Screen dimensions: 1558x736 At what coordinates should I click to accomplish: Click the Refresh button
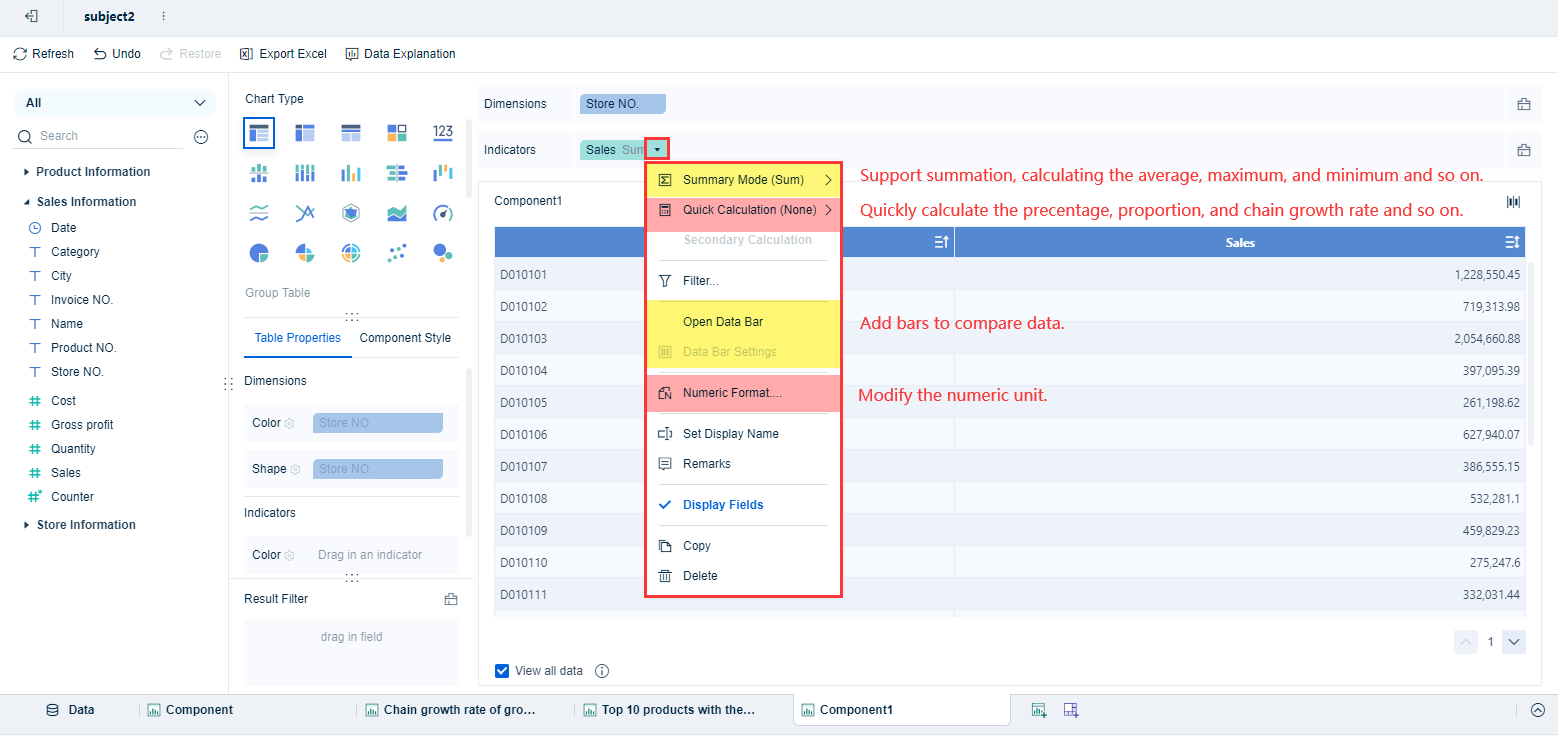pos(44,53)
